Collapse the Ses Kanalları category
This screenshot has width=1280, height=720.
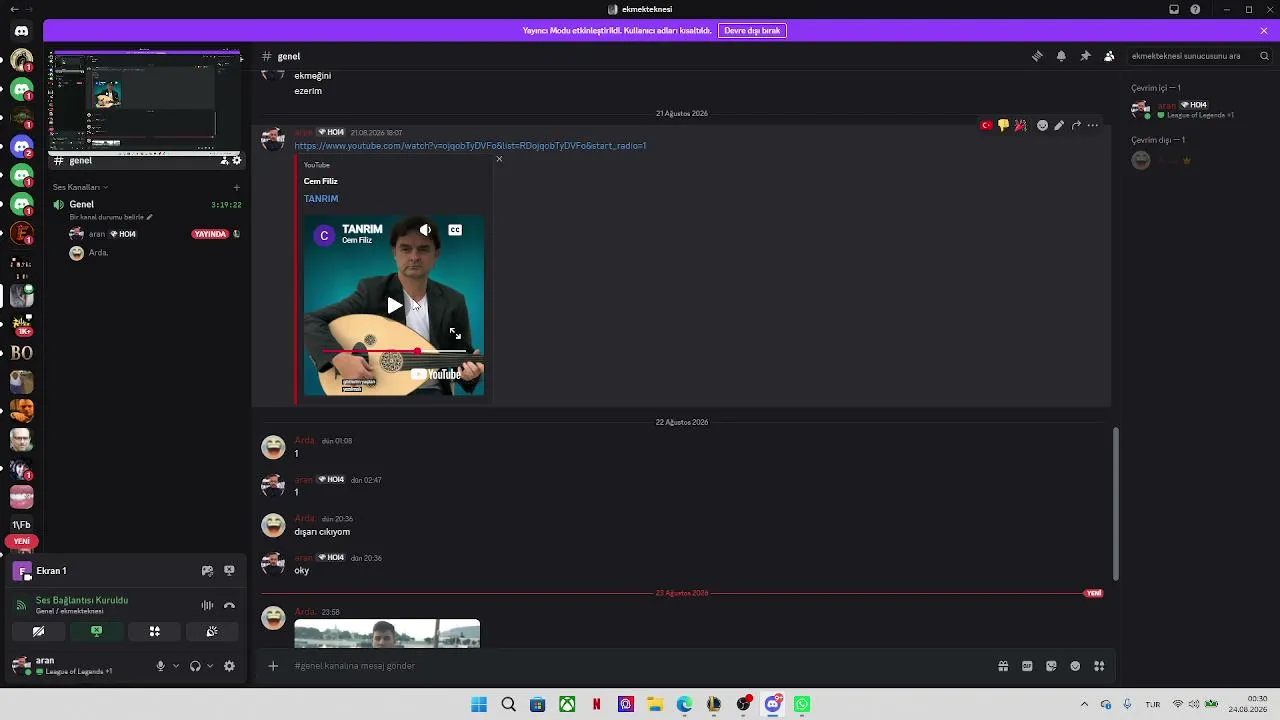80,187
